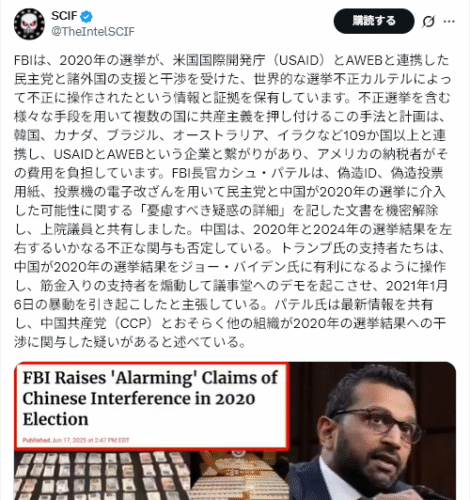View the photo of man wearing glasses
The height and width of the screenshot is (500, 470).
373,431
